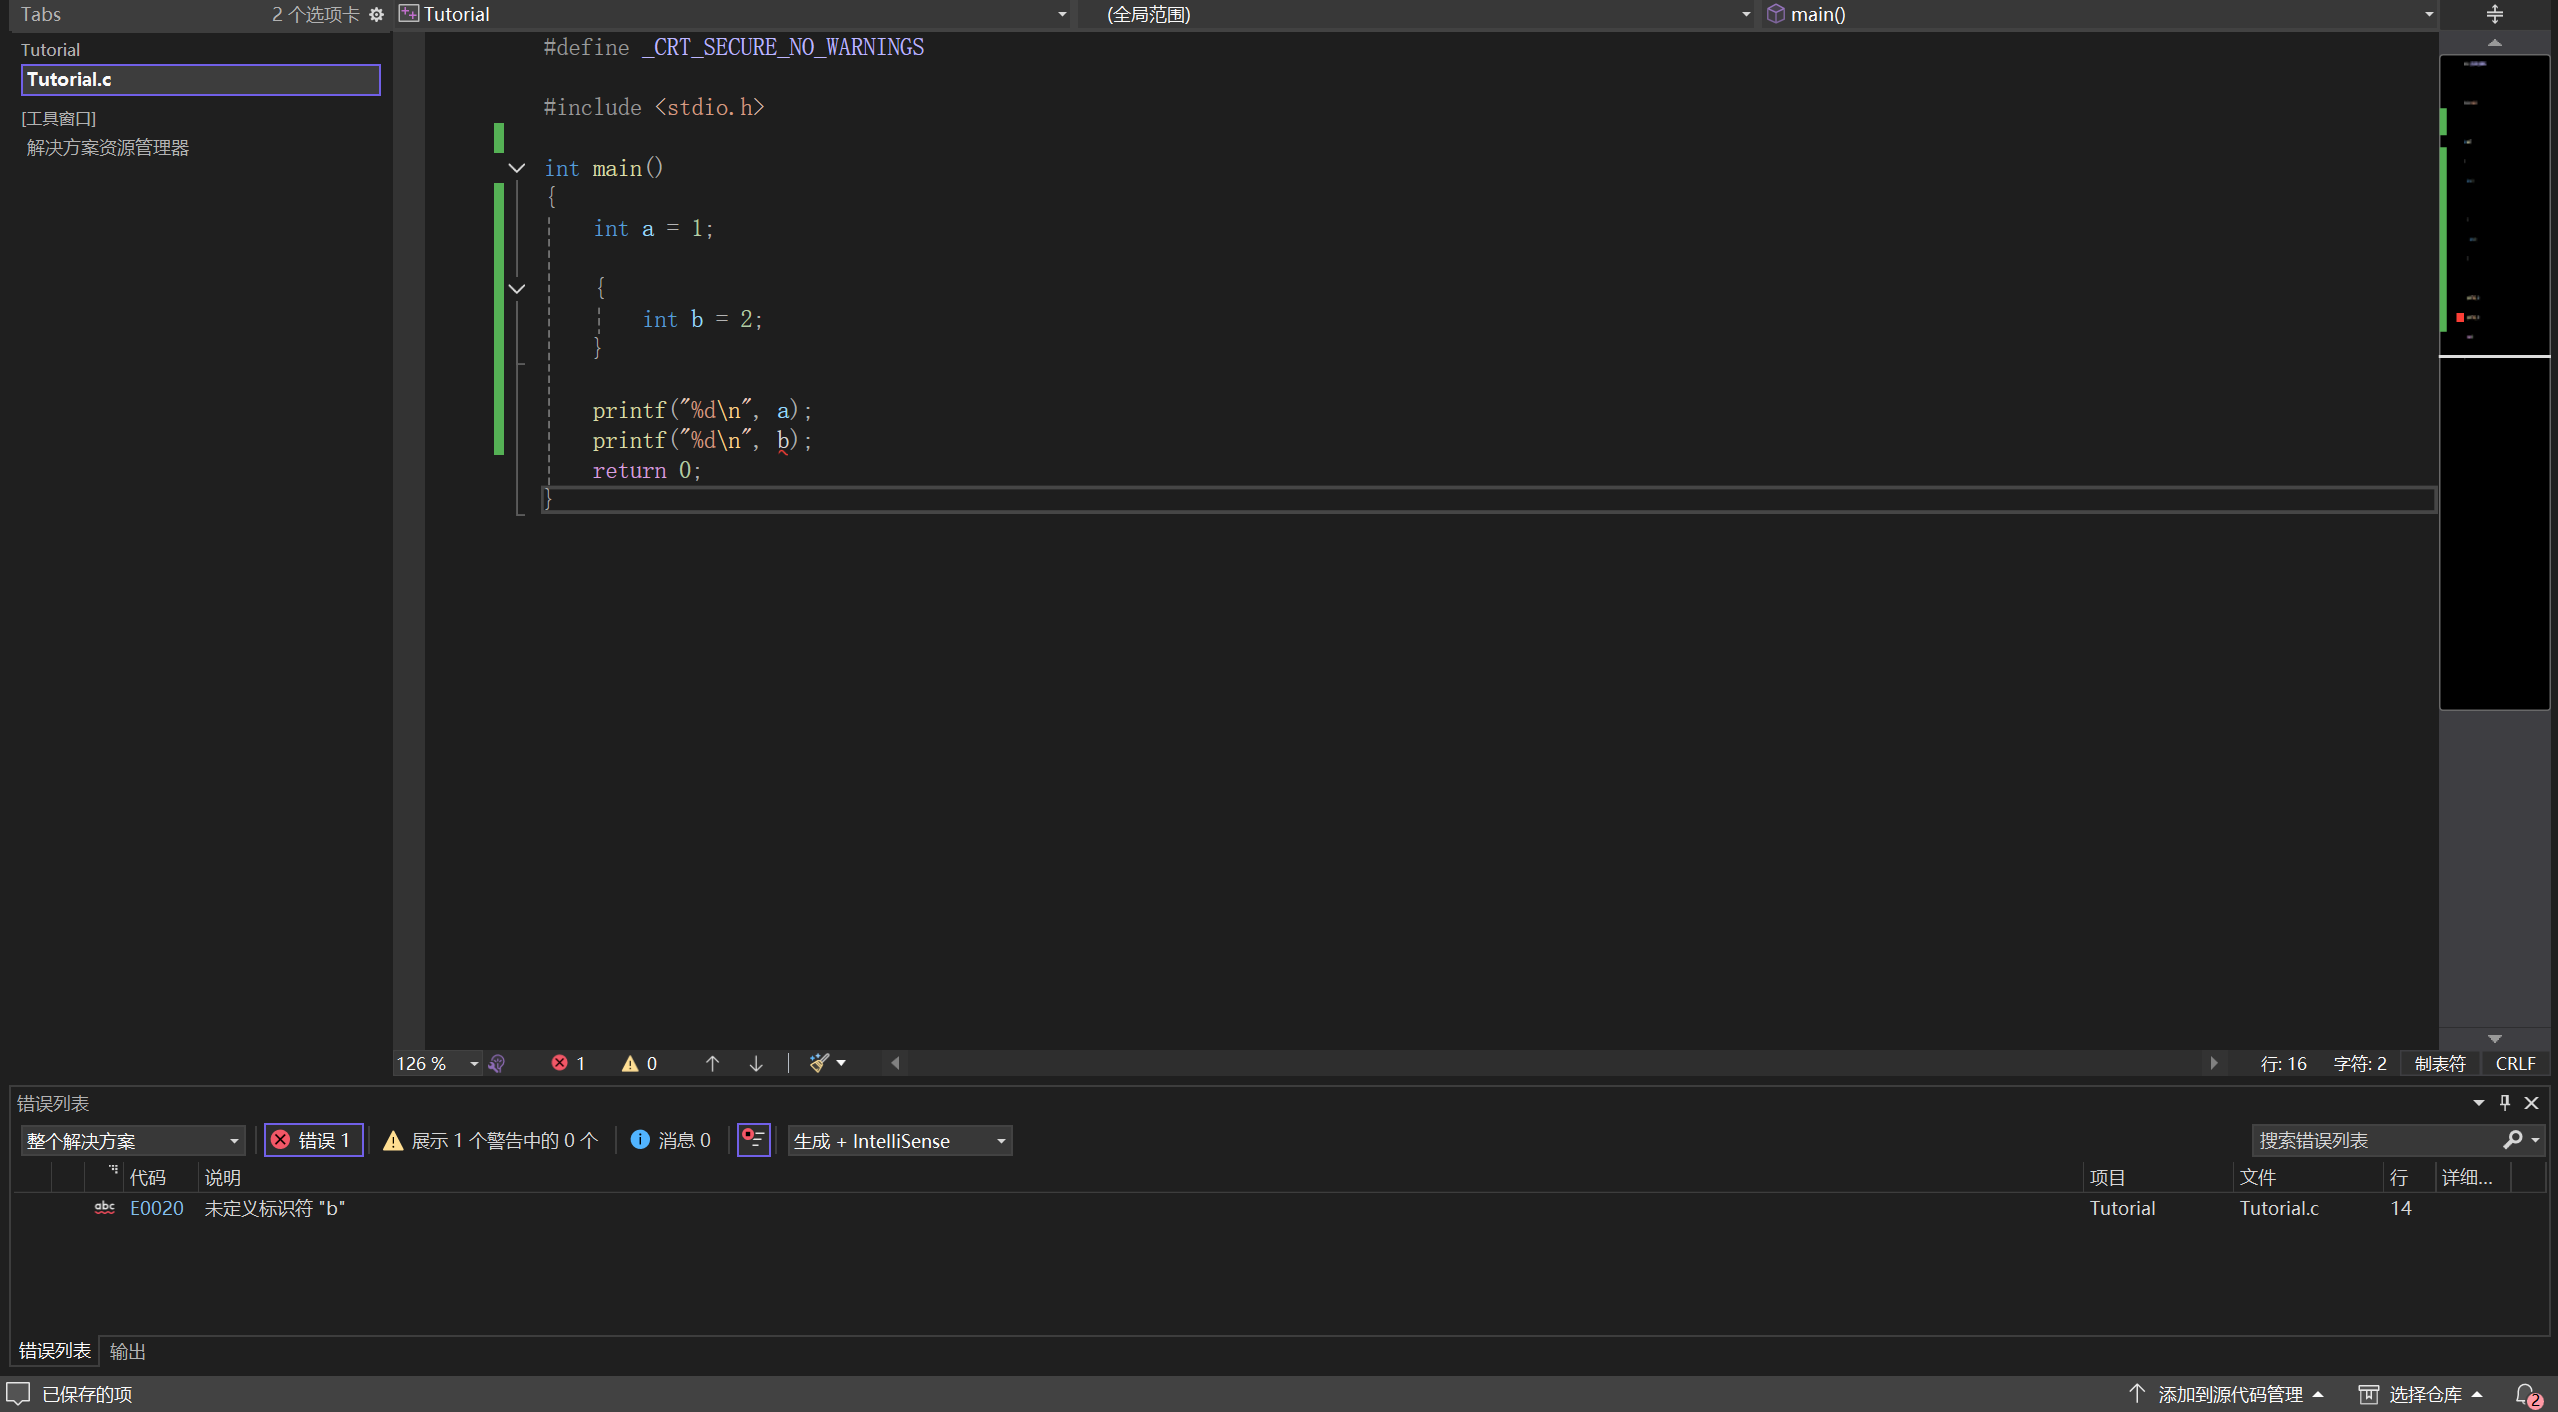Click the 详细 column header
The height and width of the screenshot is (1412, 2558).
coord(2472,1178)
